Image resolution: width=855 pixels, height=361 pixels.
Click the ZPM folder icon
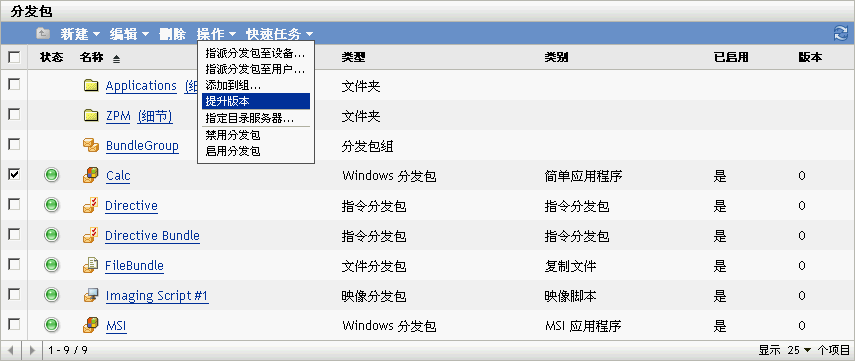coord(91,116)
